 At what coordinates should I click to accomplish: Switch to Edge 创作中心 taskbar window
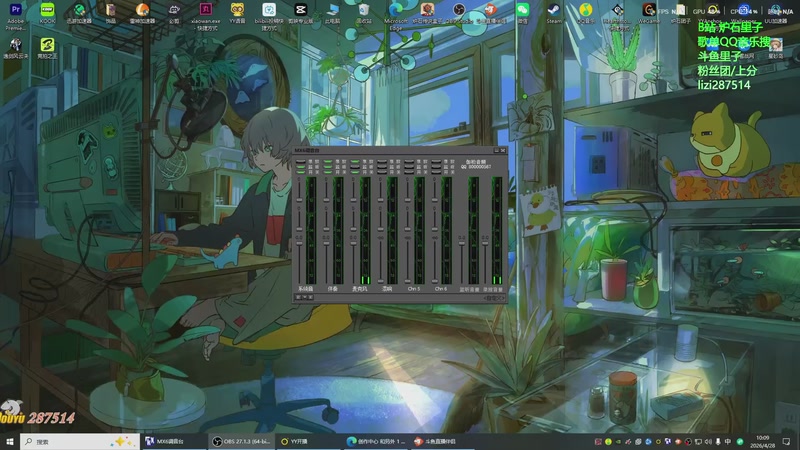(377, 441)
